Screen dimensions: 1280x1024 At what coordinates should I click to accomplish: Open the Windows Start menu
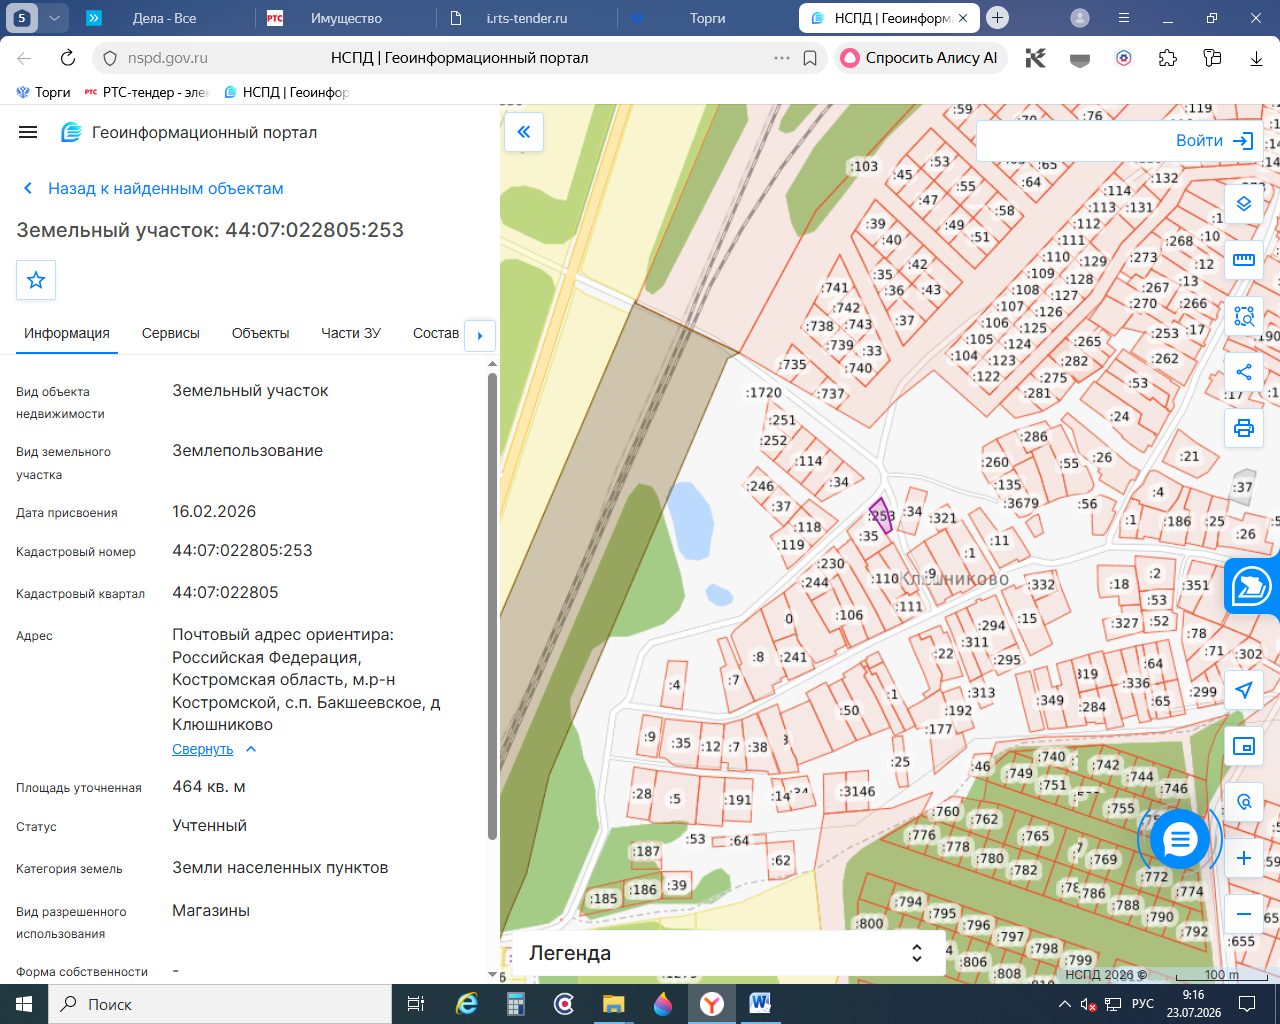(x=24, y=1004)
